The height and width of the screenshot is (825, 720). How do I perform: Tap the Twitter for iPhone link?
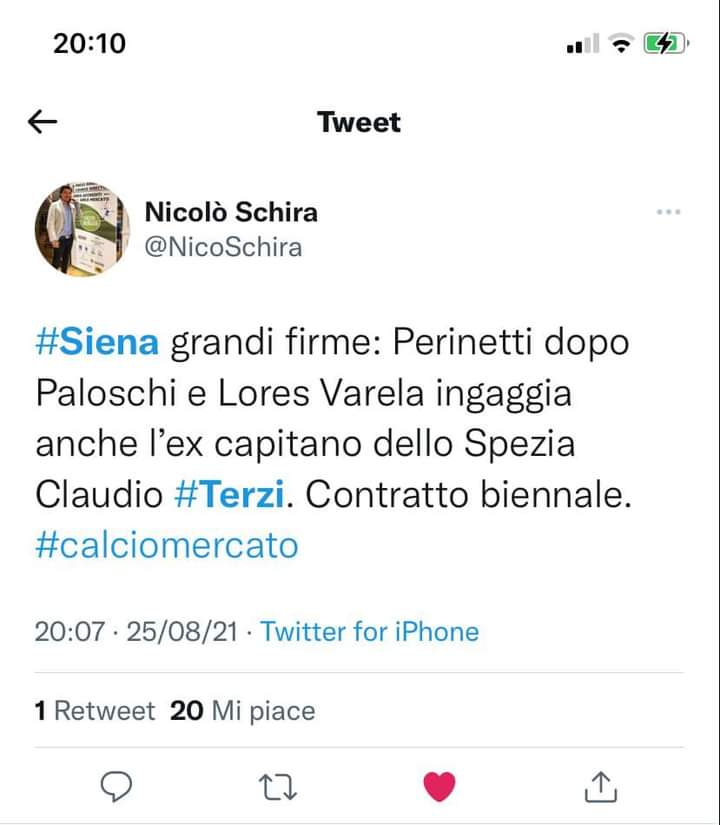pyautogui.click(x=370, y=632)
